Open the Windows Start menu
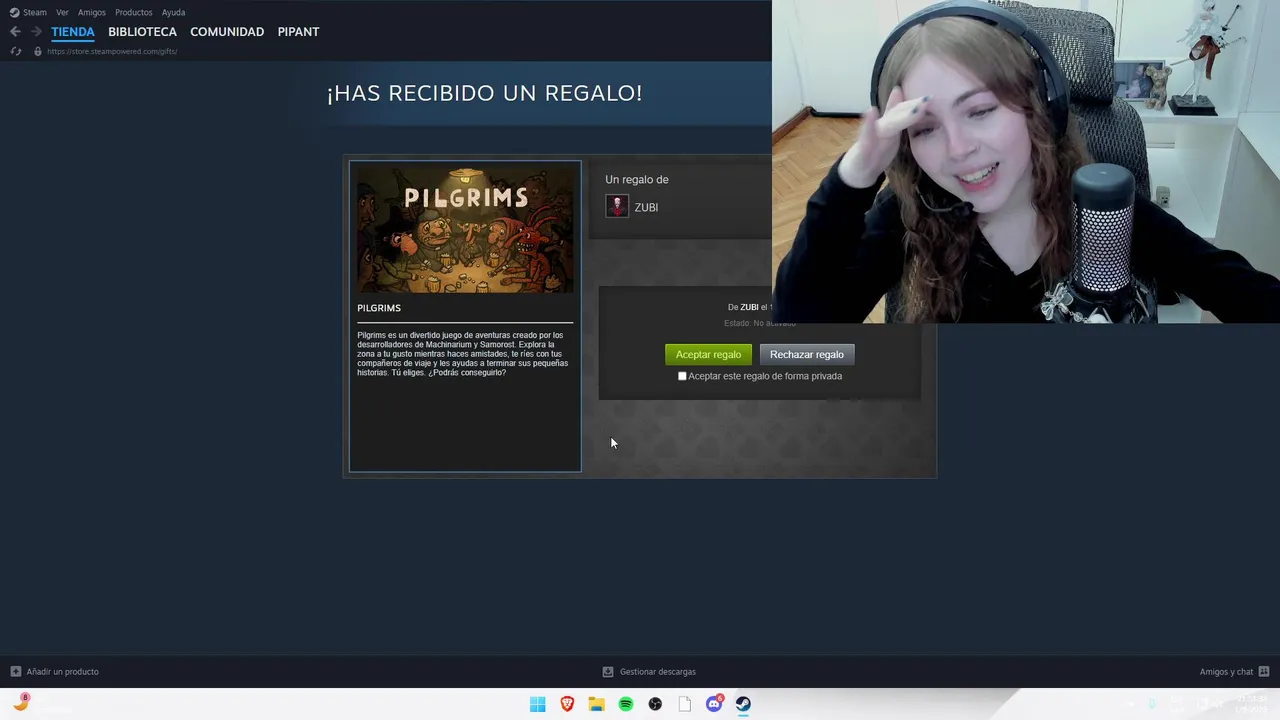Screen dimensions: 1280x720 pos(538,704)
